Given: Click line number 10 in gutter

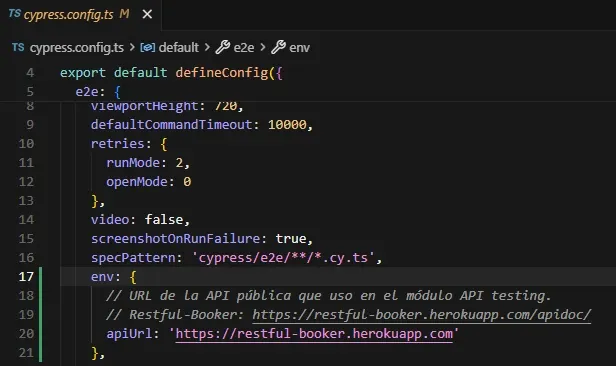Looking at the screenshot, I should tap(26, 144).
